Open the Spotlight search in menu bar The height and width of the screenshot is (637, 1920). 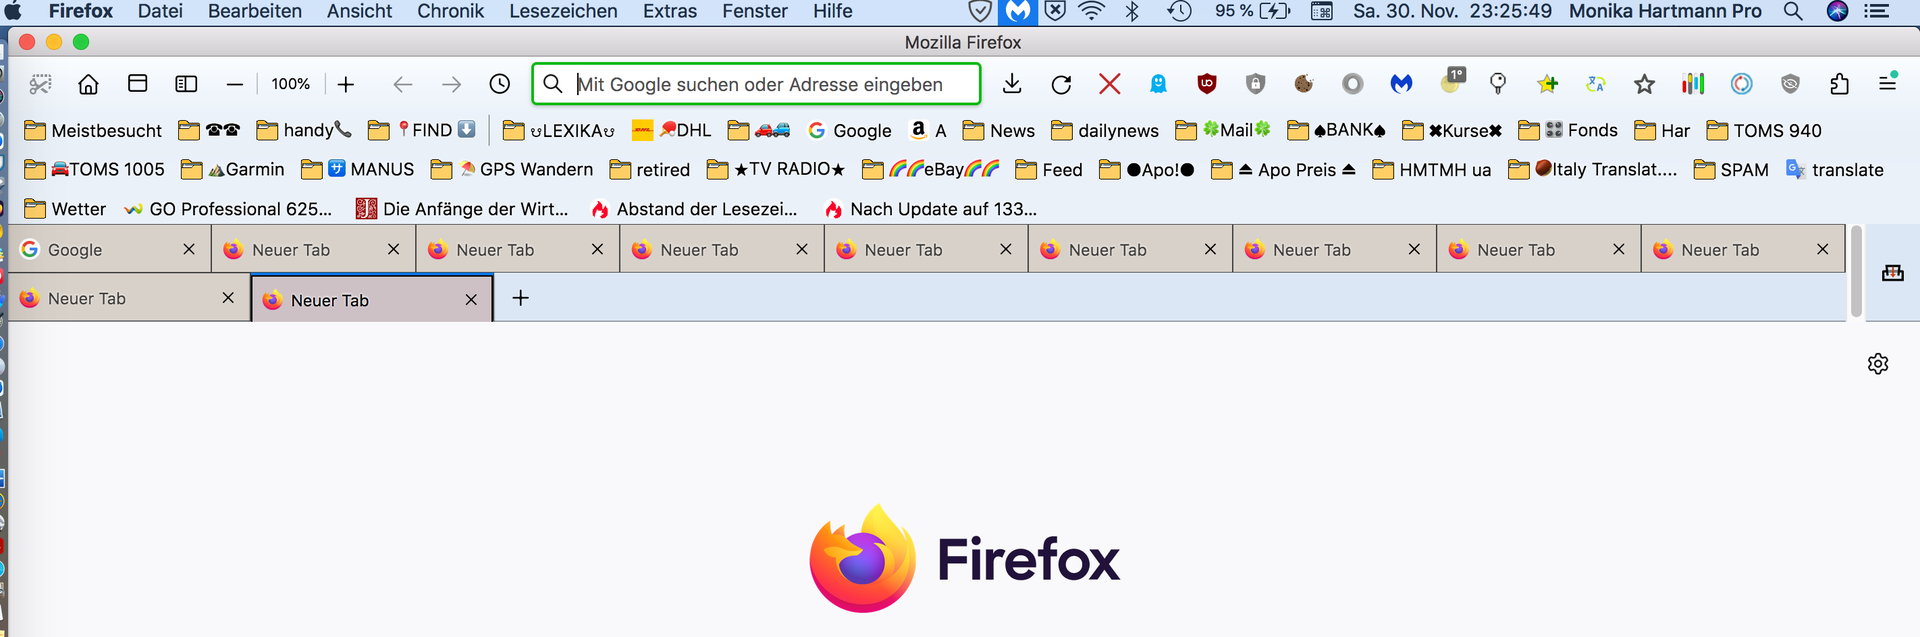click(1793, 11)
